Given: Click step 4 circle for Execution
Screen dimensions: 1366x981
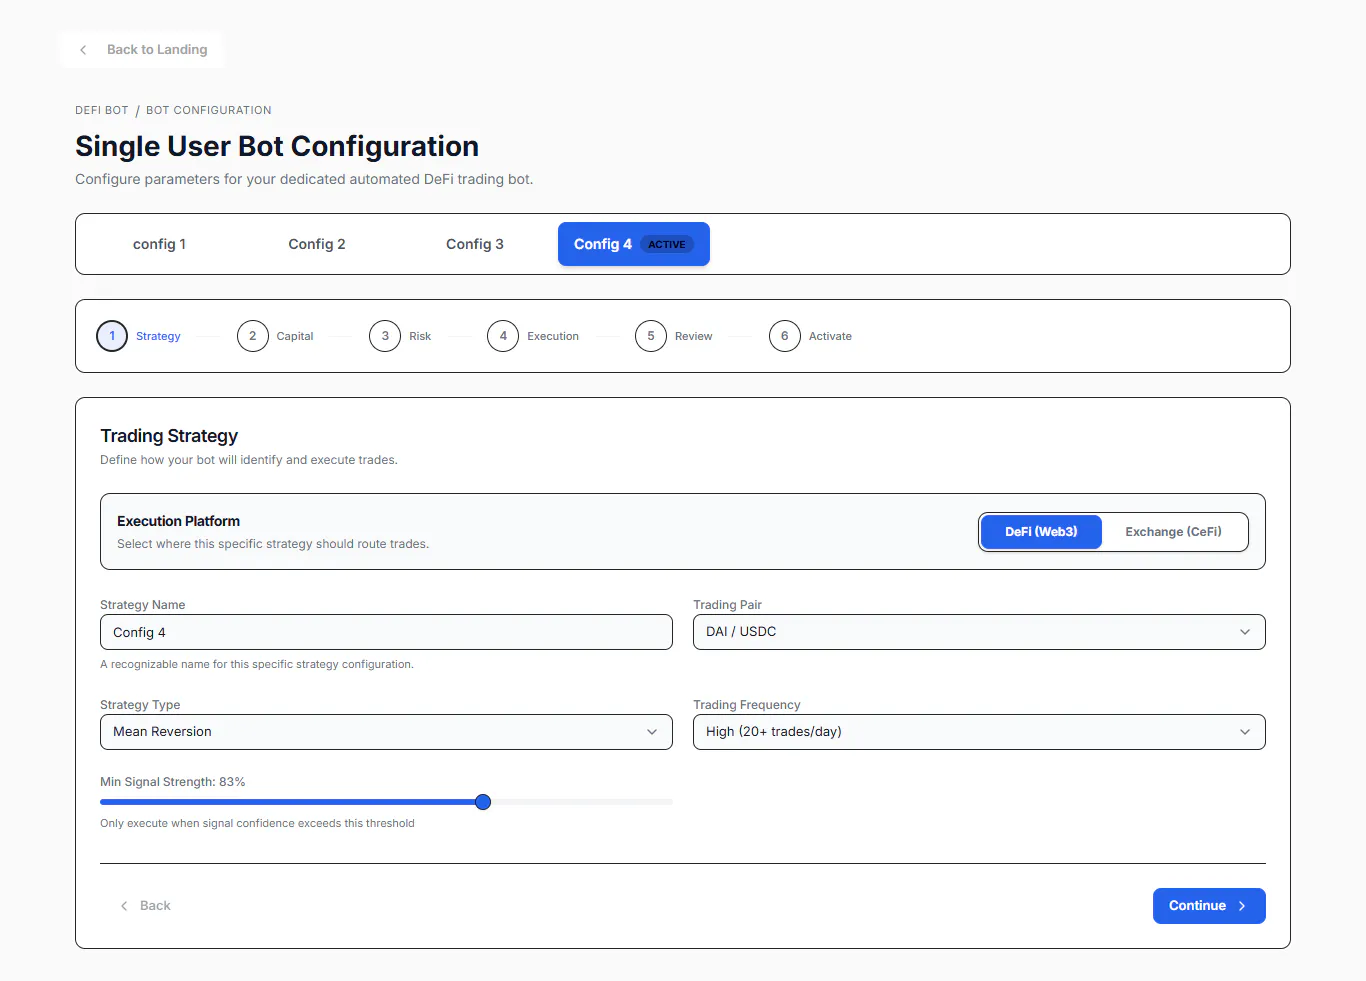Looking at the screenshot, I should click(503, 336).
